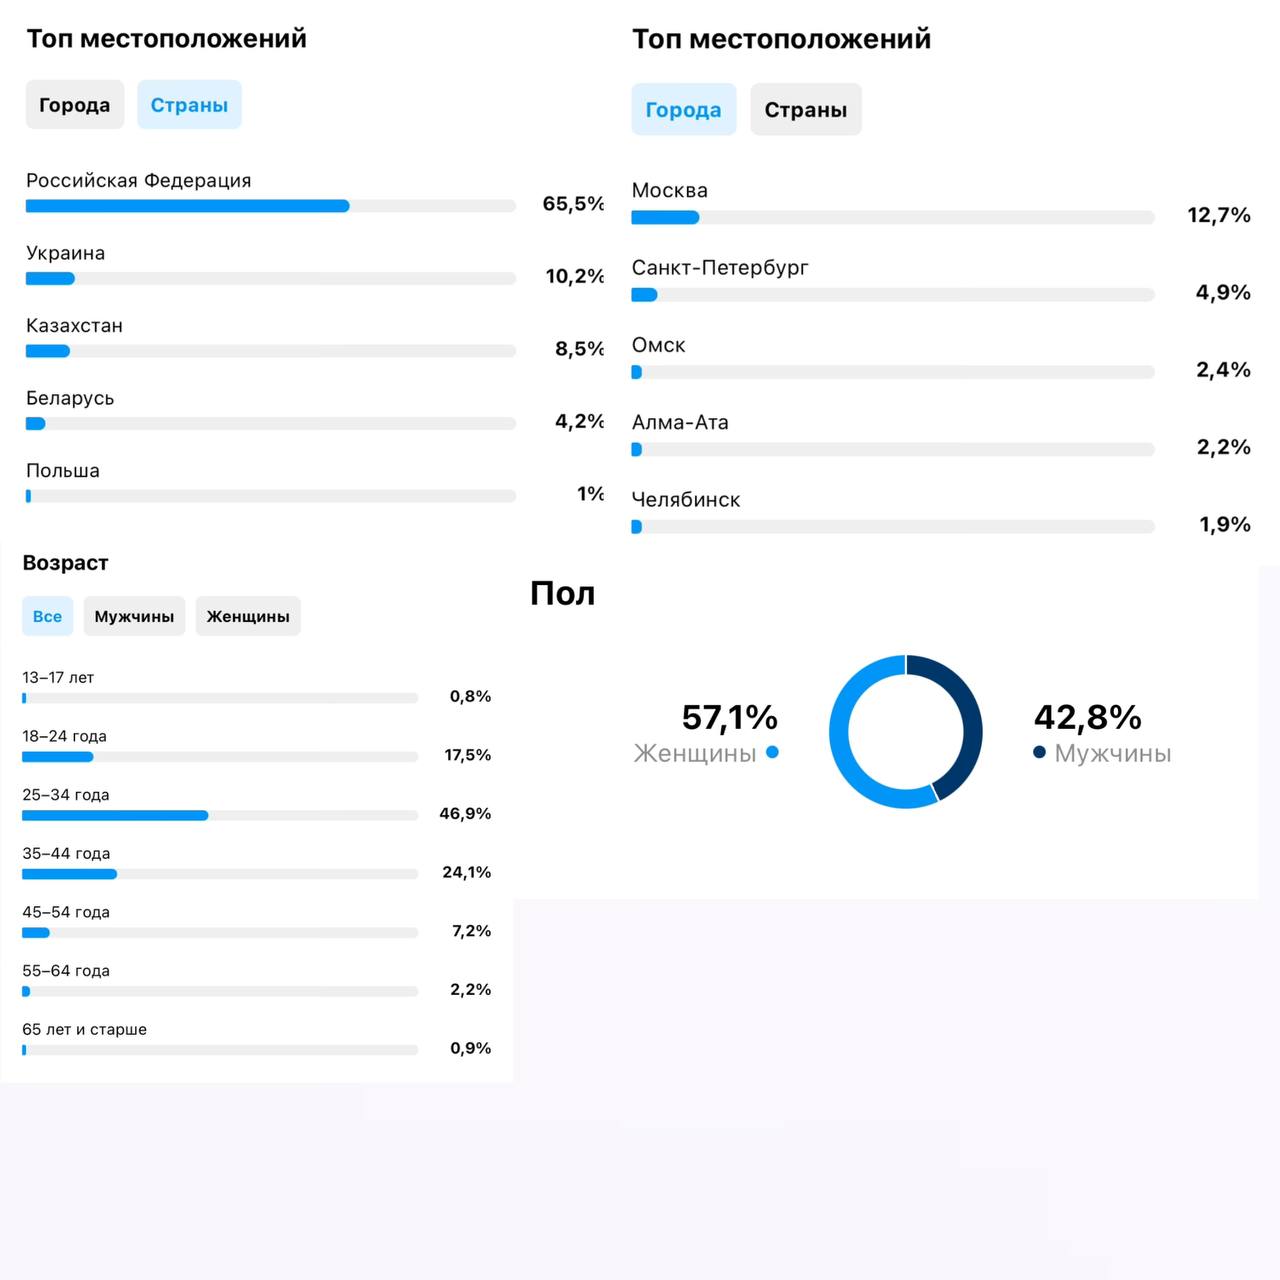
Task: Click the Санкт-Петербург city label
Action: tap(720, 267)
